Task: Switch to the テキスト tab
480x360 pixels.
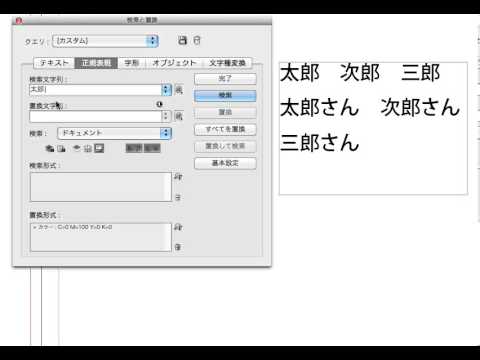Action: tap(54, 63)
